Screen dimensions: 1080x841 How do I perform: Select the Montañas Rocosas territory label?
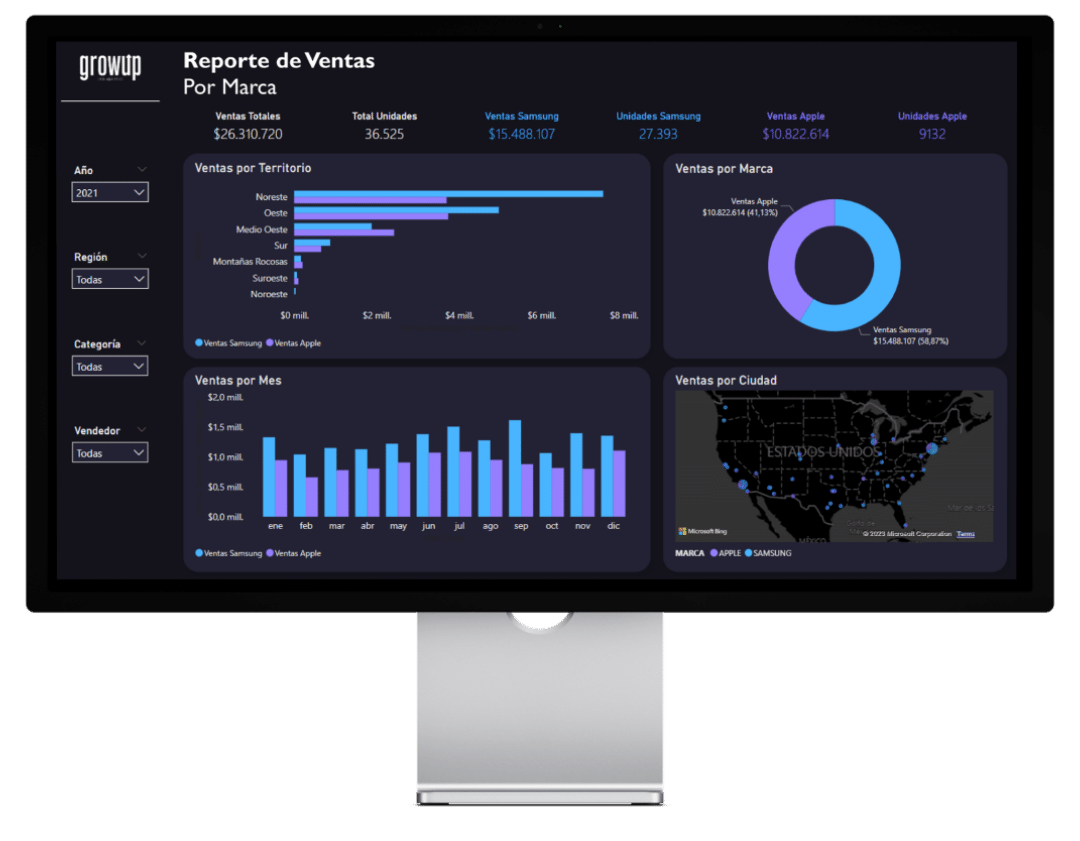250,262
